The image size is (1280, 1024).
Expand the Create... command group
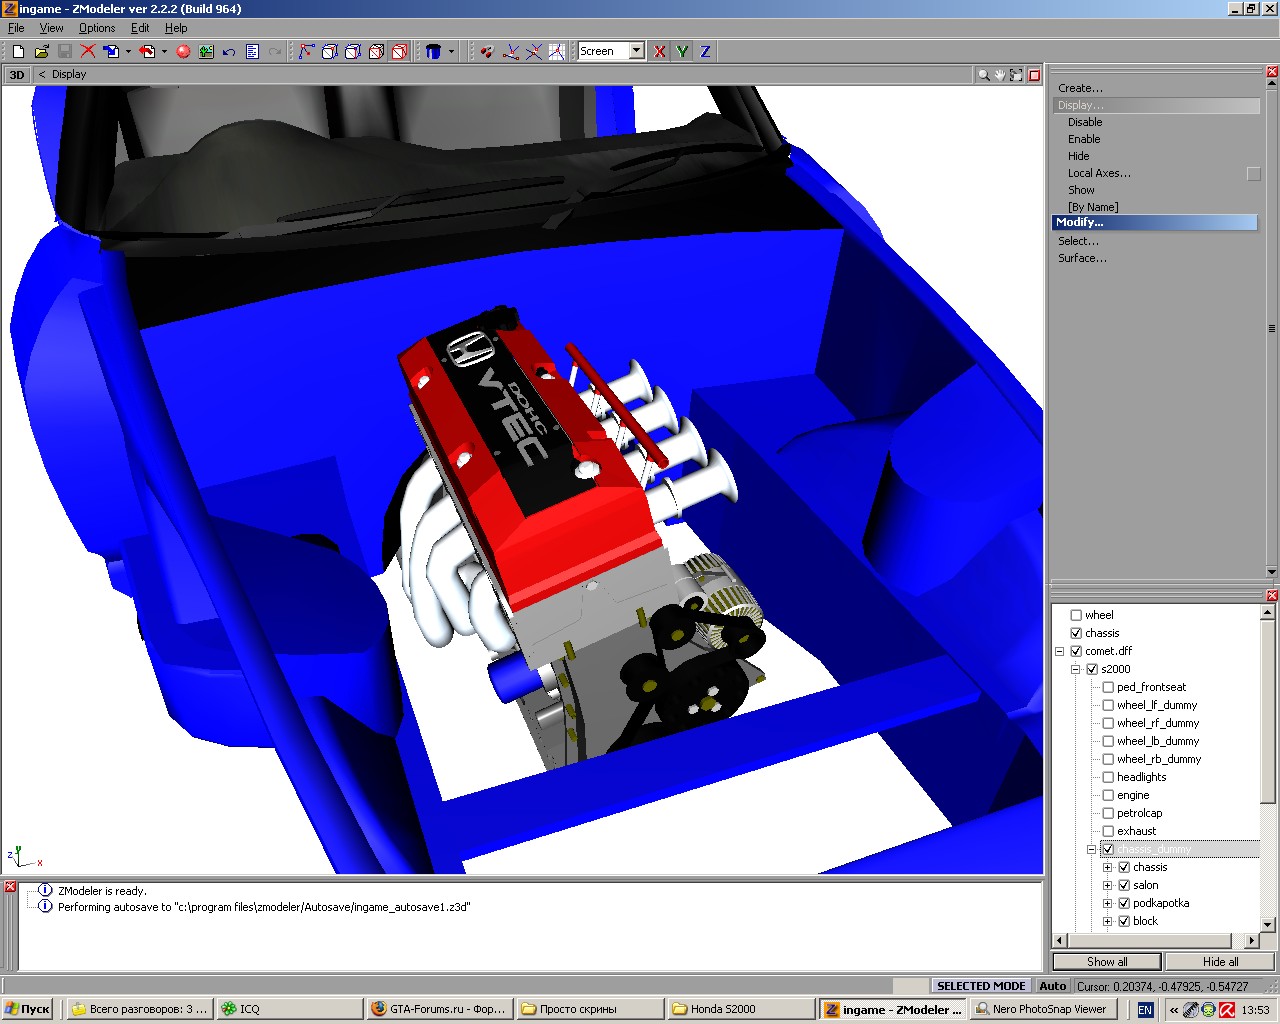(x=1080, y=88)
